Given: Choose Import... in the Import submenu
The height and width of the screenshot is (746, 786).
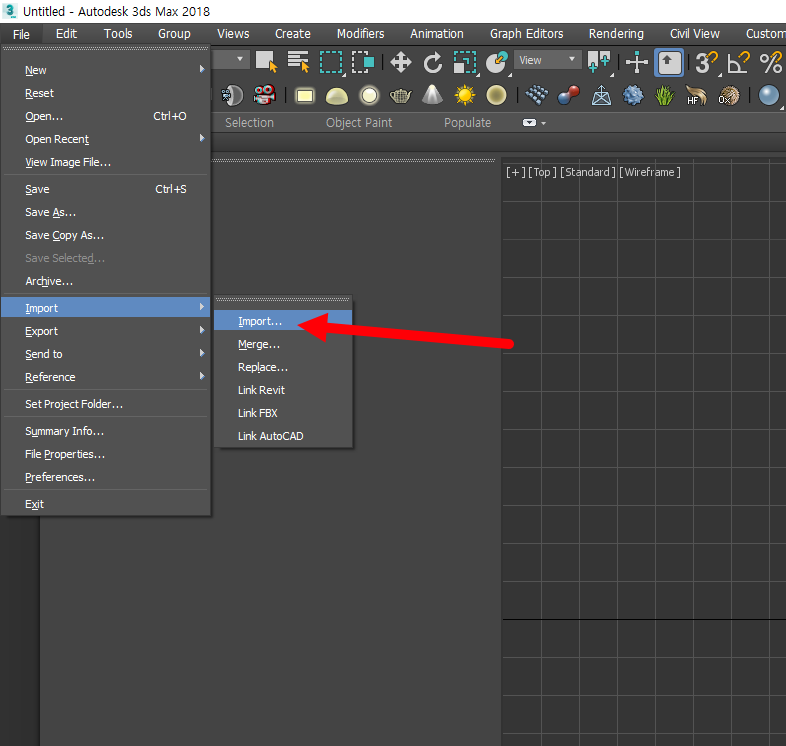Looking at the screenshot, I should tap(283, 321).
